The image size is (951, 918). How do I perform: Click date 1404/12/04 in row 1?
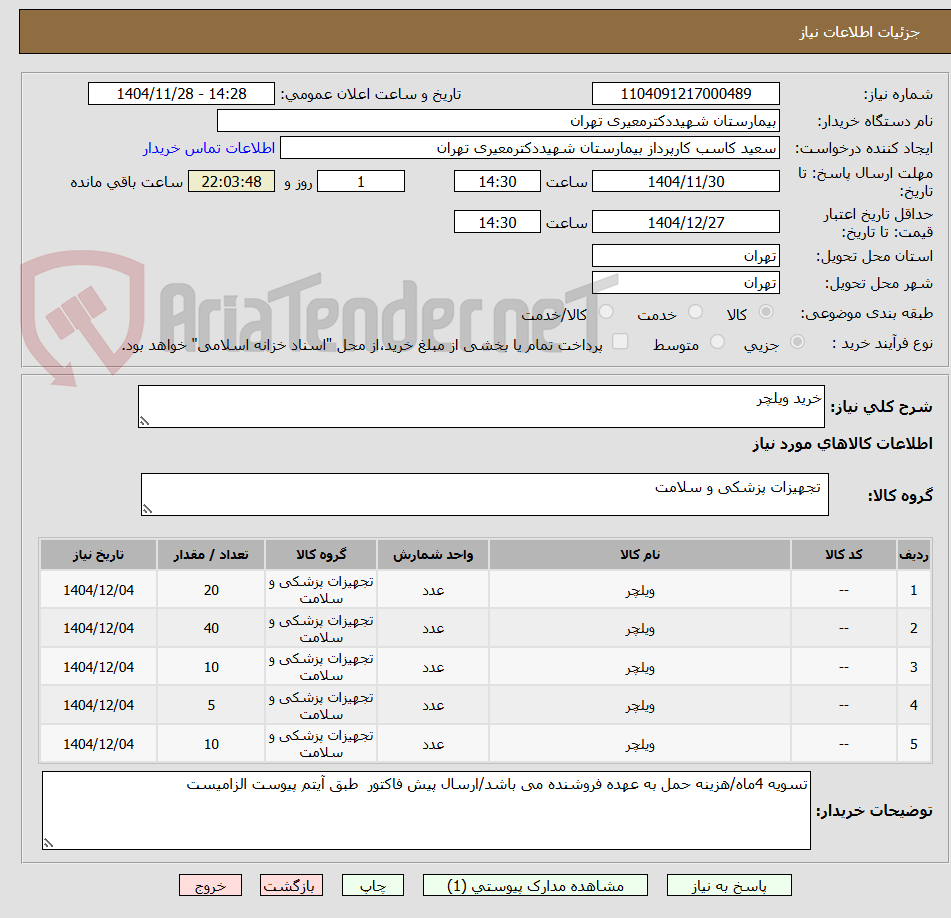[x=98, y=590]
